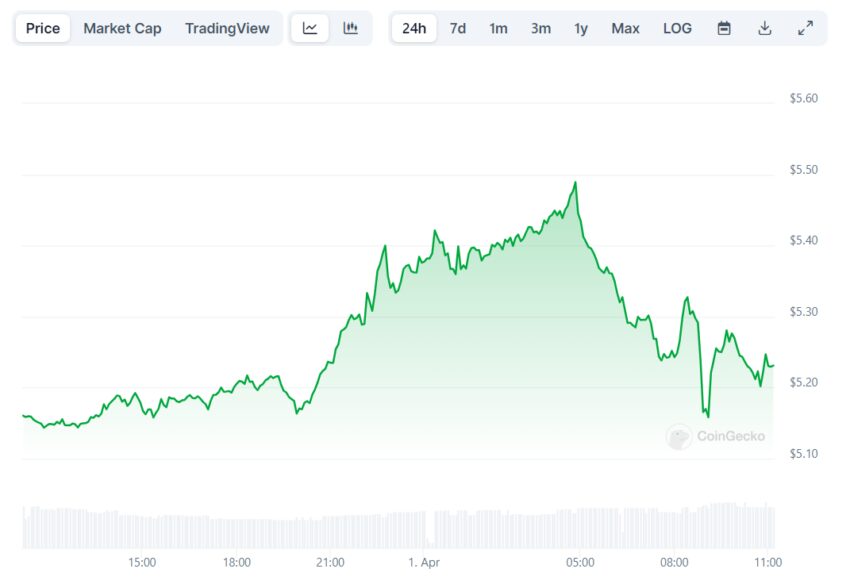
Task: Select the 7d time range
Action: click(458, 28)
